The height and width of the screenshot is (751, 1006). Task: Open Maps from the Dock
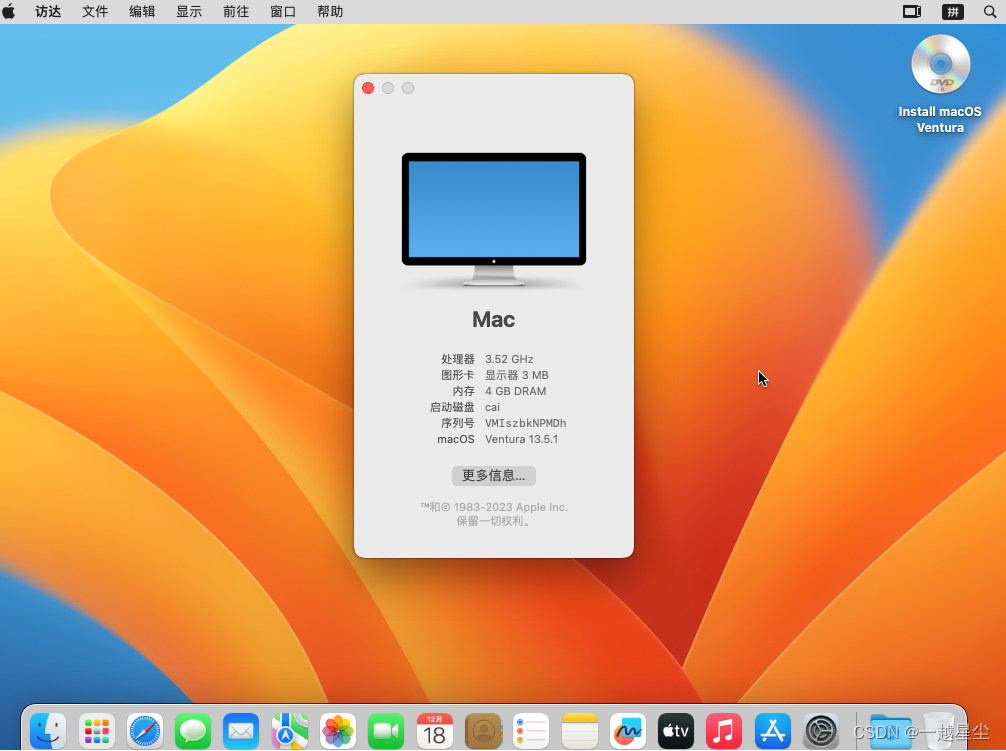pos(289,730)
